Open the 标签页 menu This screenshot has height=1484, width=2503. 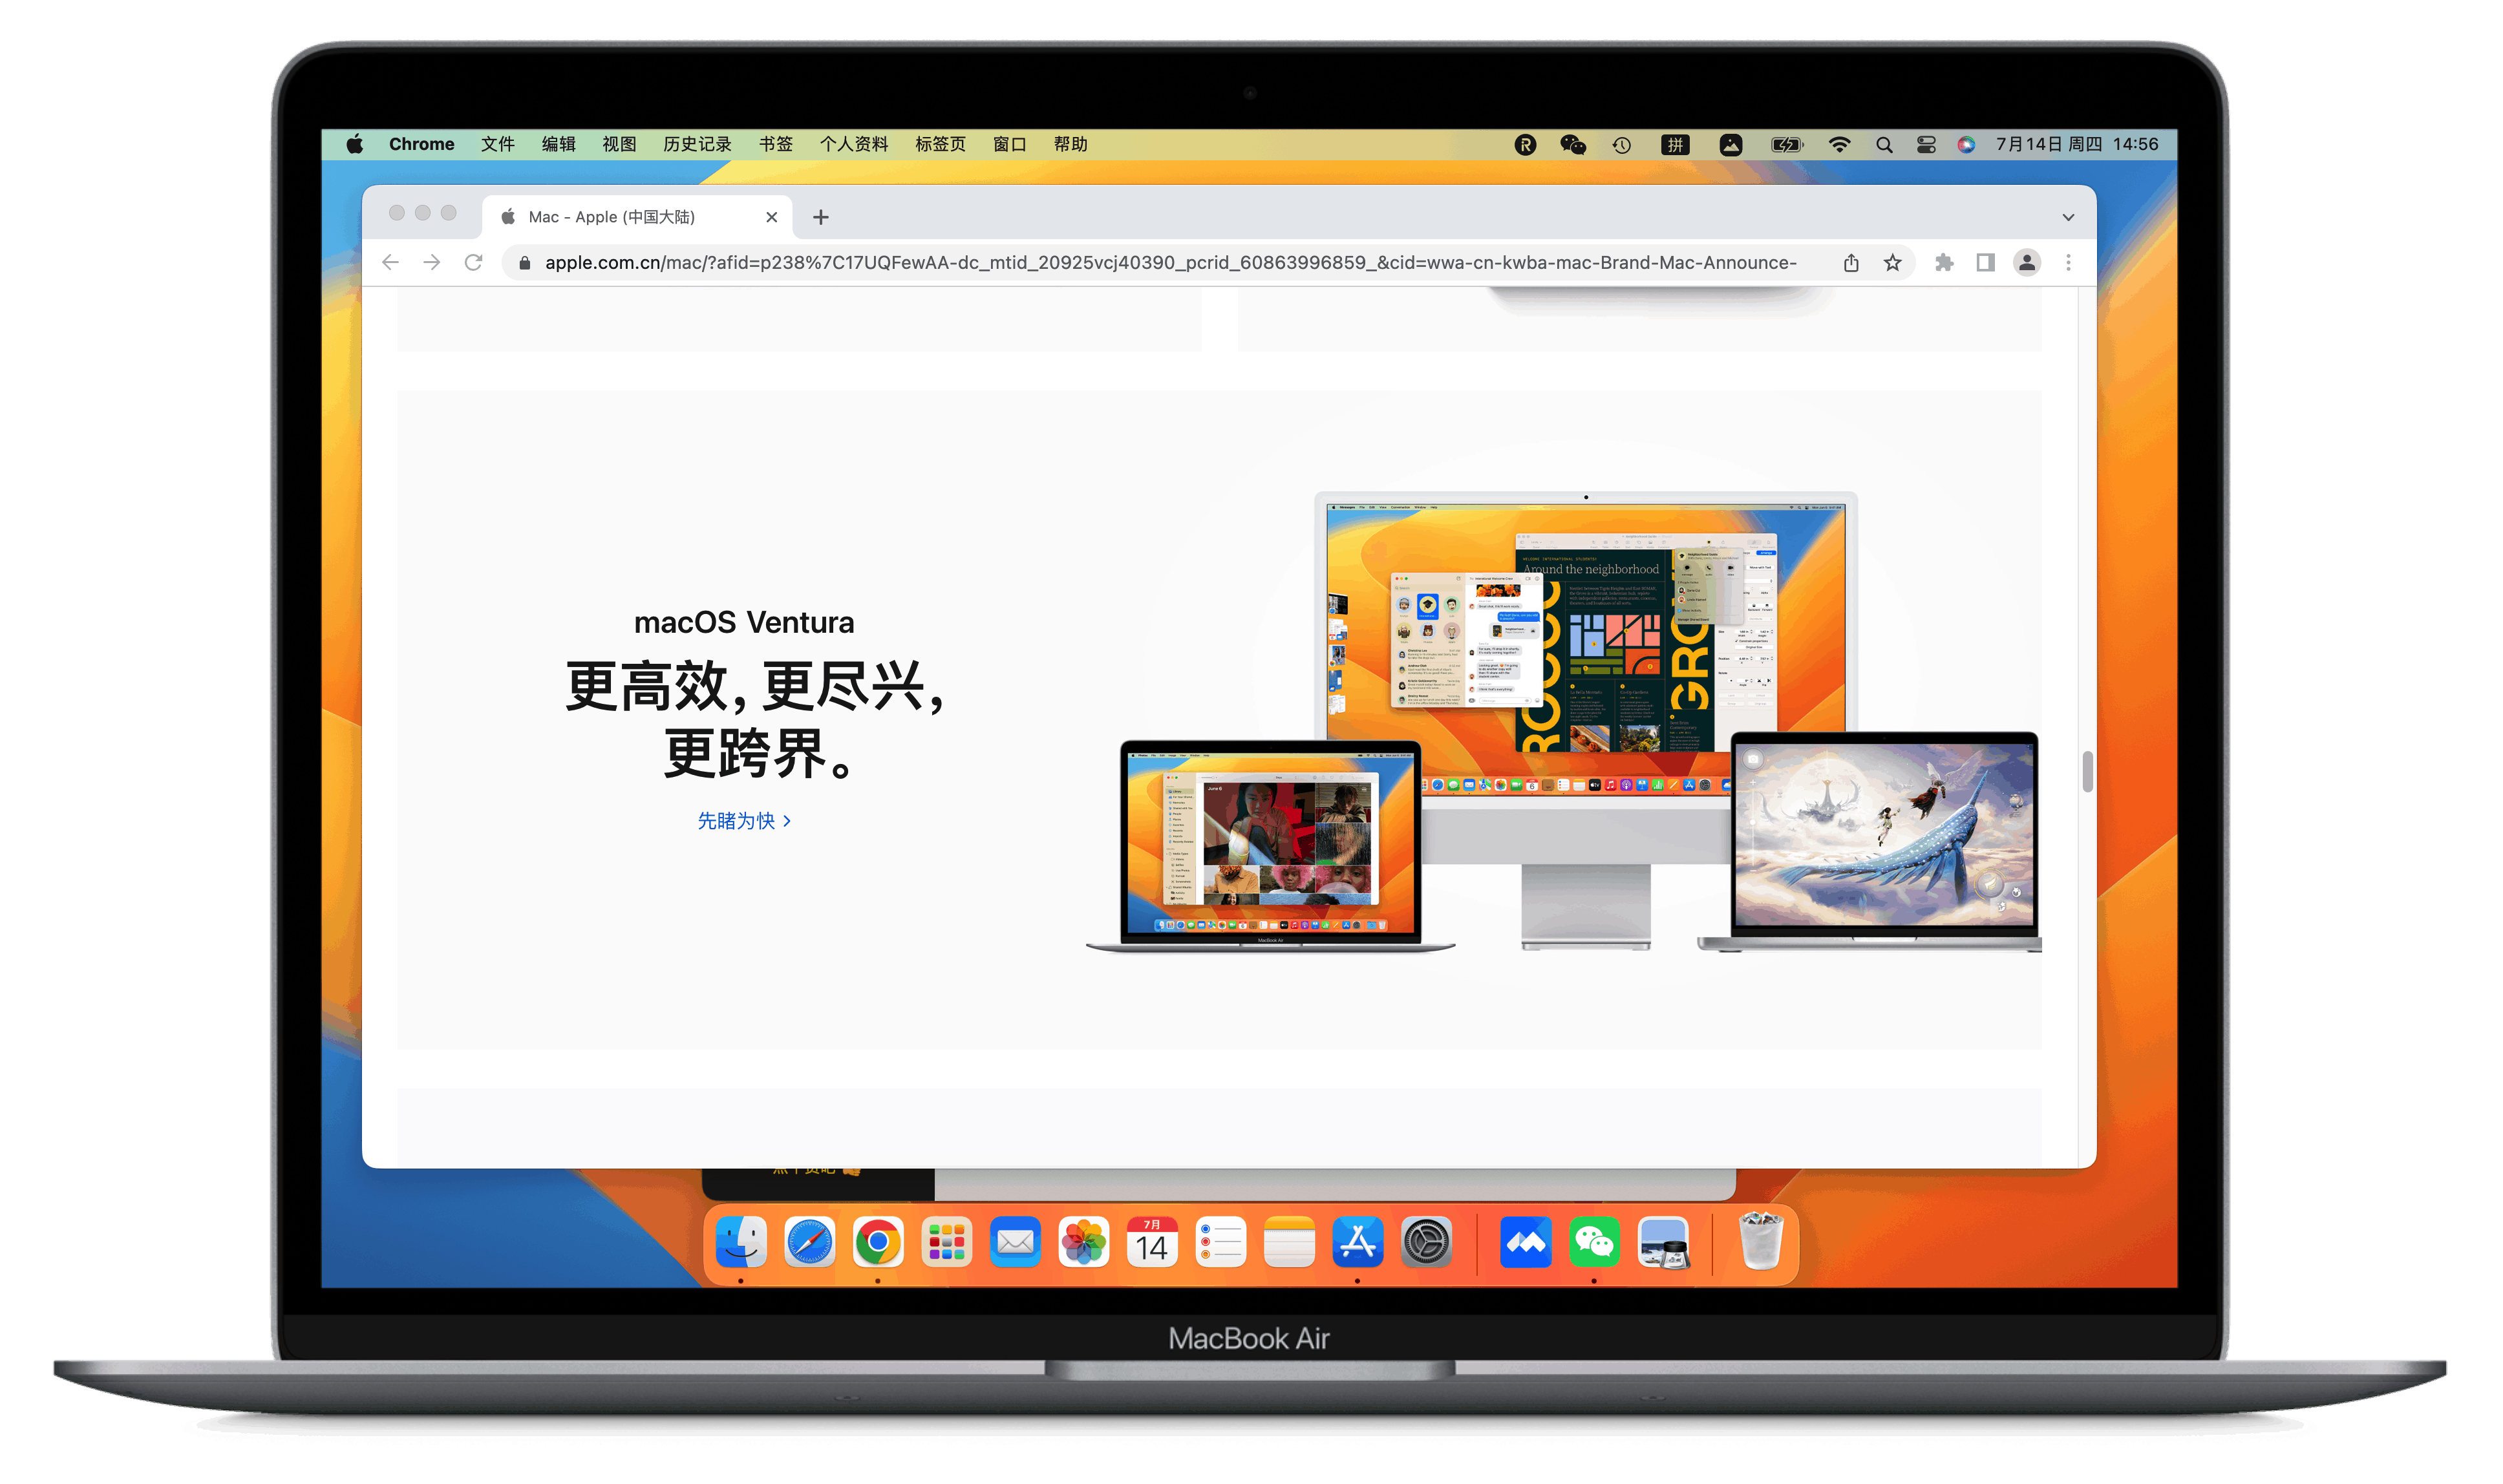941,144
